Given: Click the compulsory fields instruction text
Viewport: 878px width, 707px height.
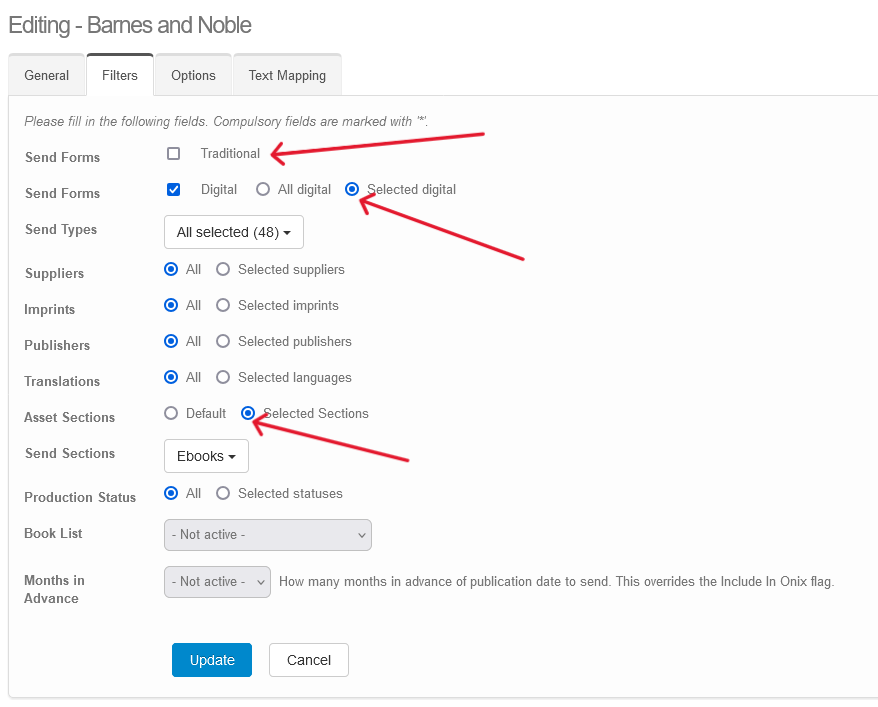Looking at the screenshot, I should point(226,121).
